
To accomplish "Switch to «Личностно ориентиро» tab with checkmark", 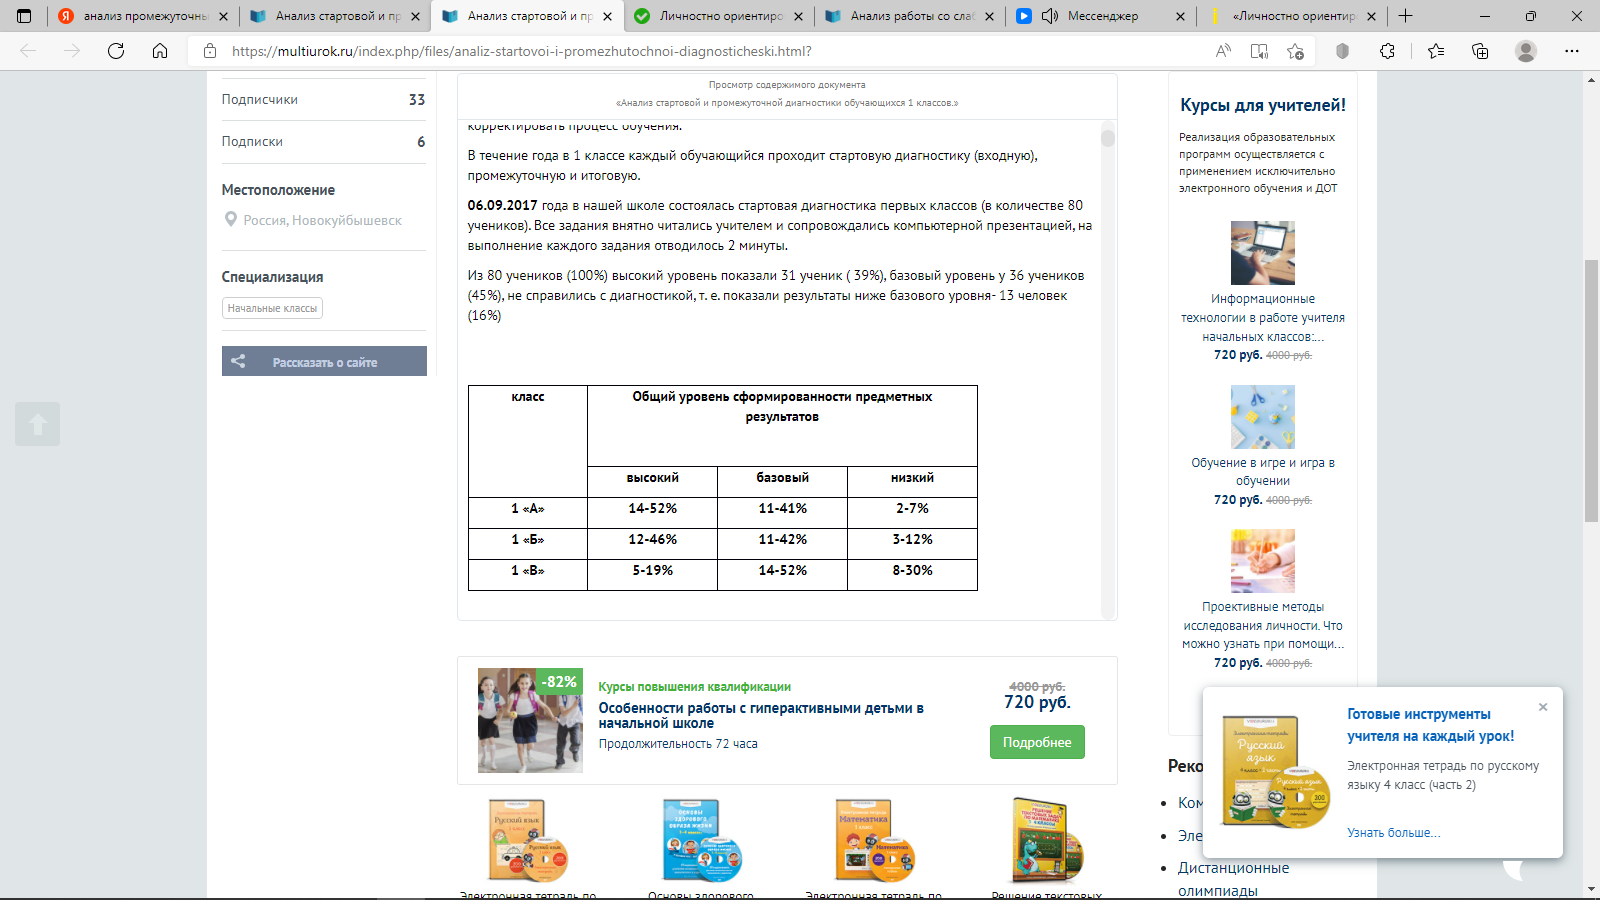I will [x=718, y=16].
